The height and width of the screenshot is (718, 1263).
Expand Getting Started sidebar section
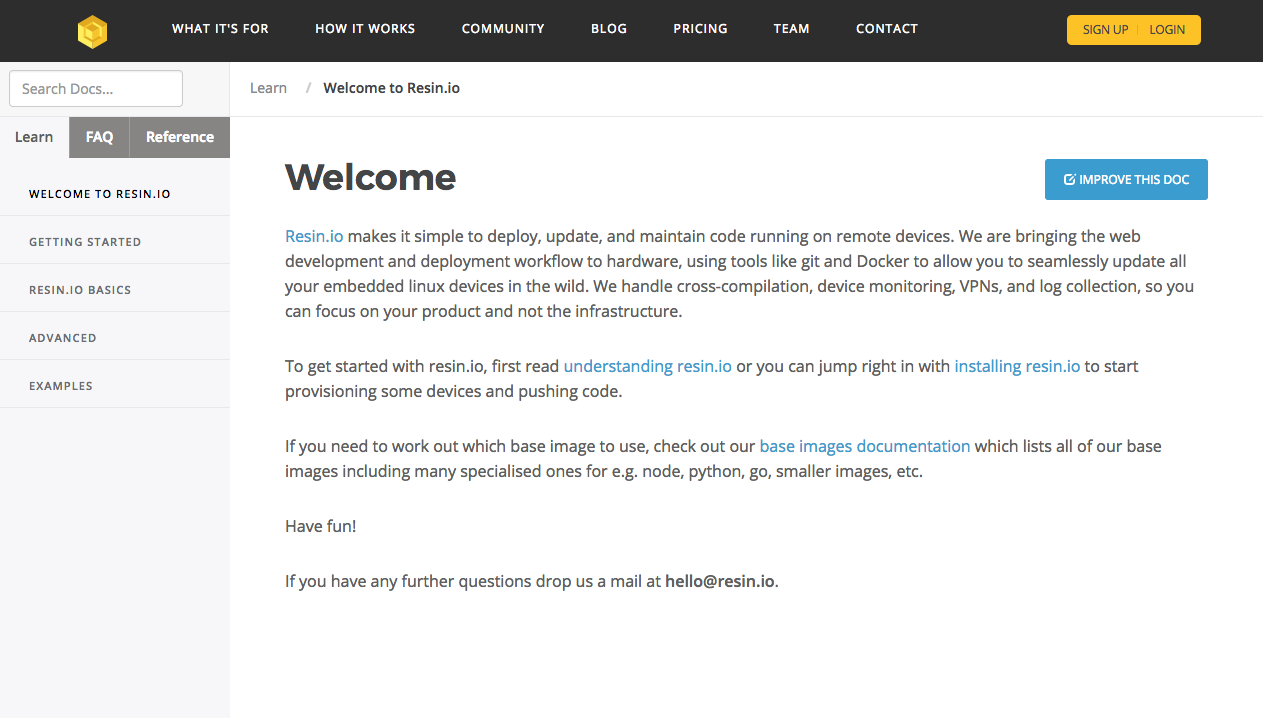click(x=115, y=241)
